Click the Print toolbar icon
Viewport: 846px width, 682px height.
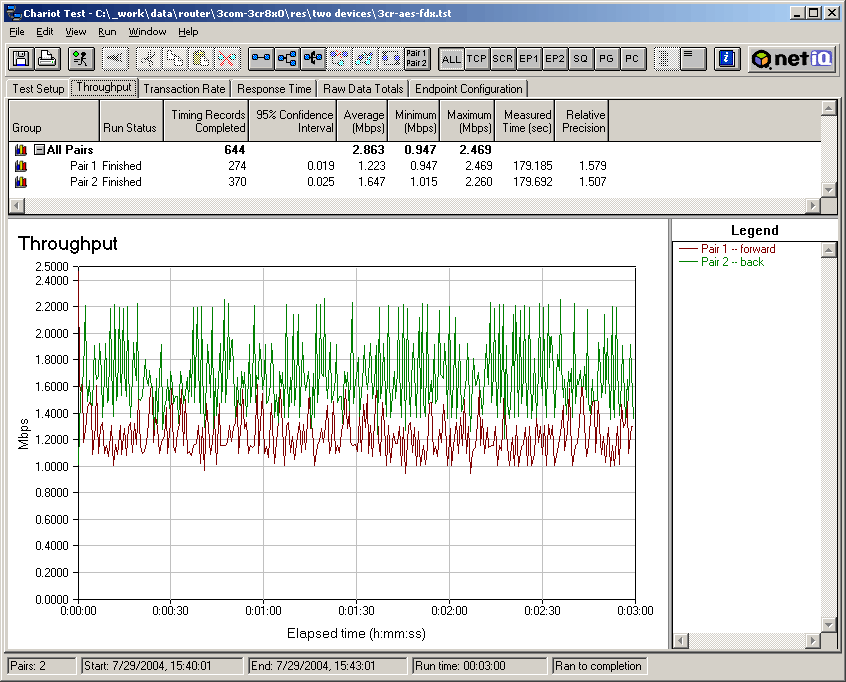[x=46, y=59]
